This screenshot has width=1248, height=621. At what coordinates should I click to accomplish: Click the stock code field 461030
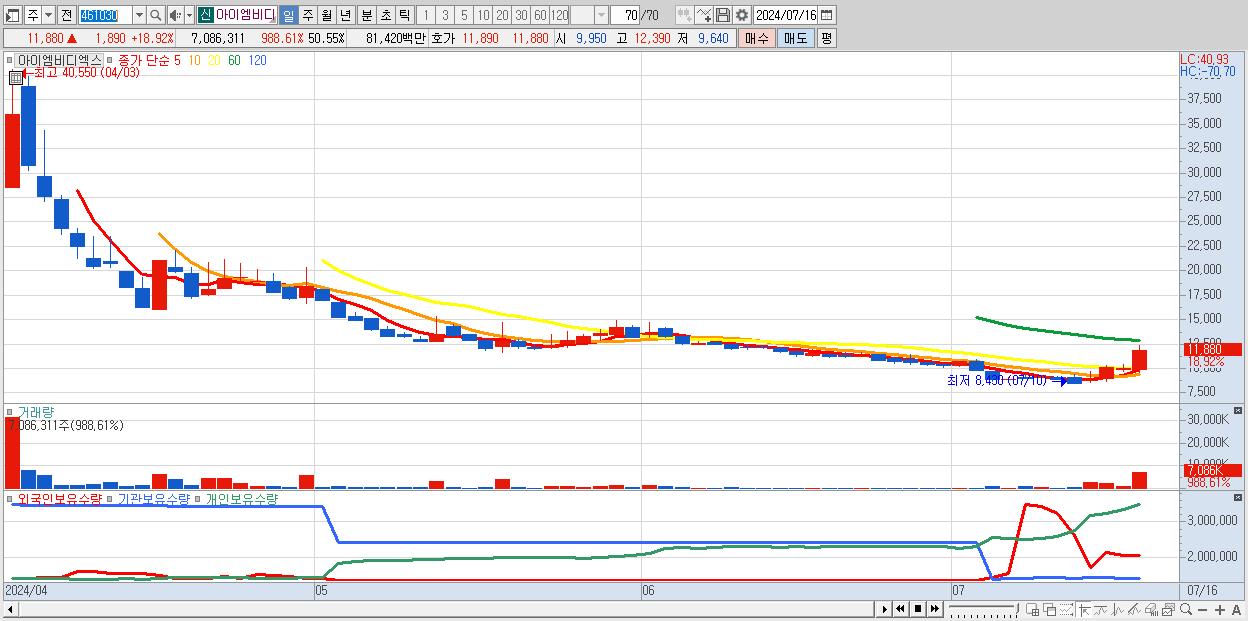[105, 15]
